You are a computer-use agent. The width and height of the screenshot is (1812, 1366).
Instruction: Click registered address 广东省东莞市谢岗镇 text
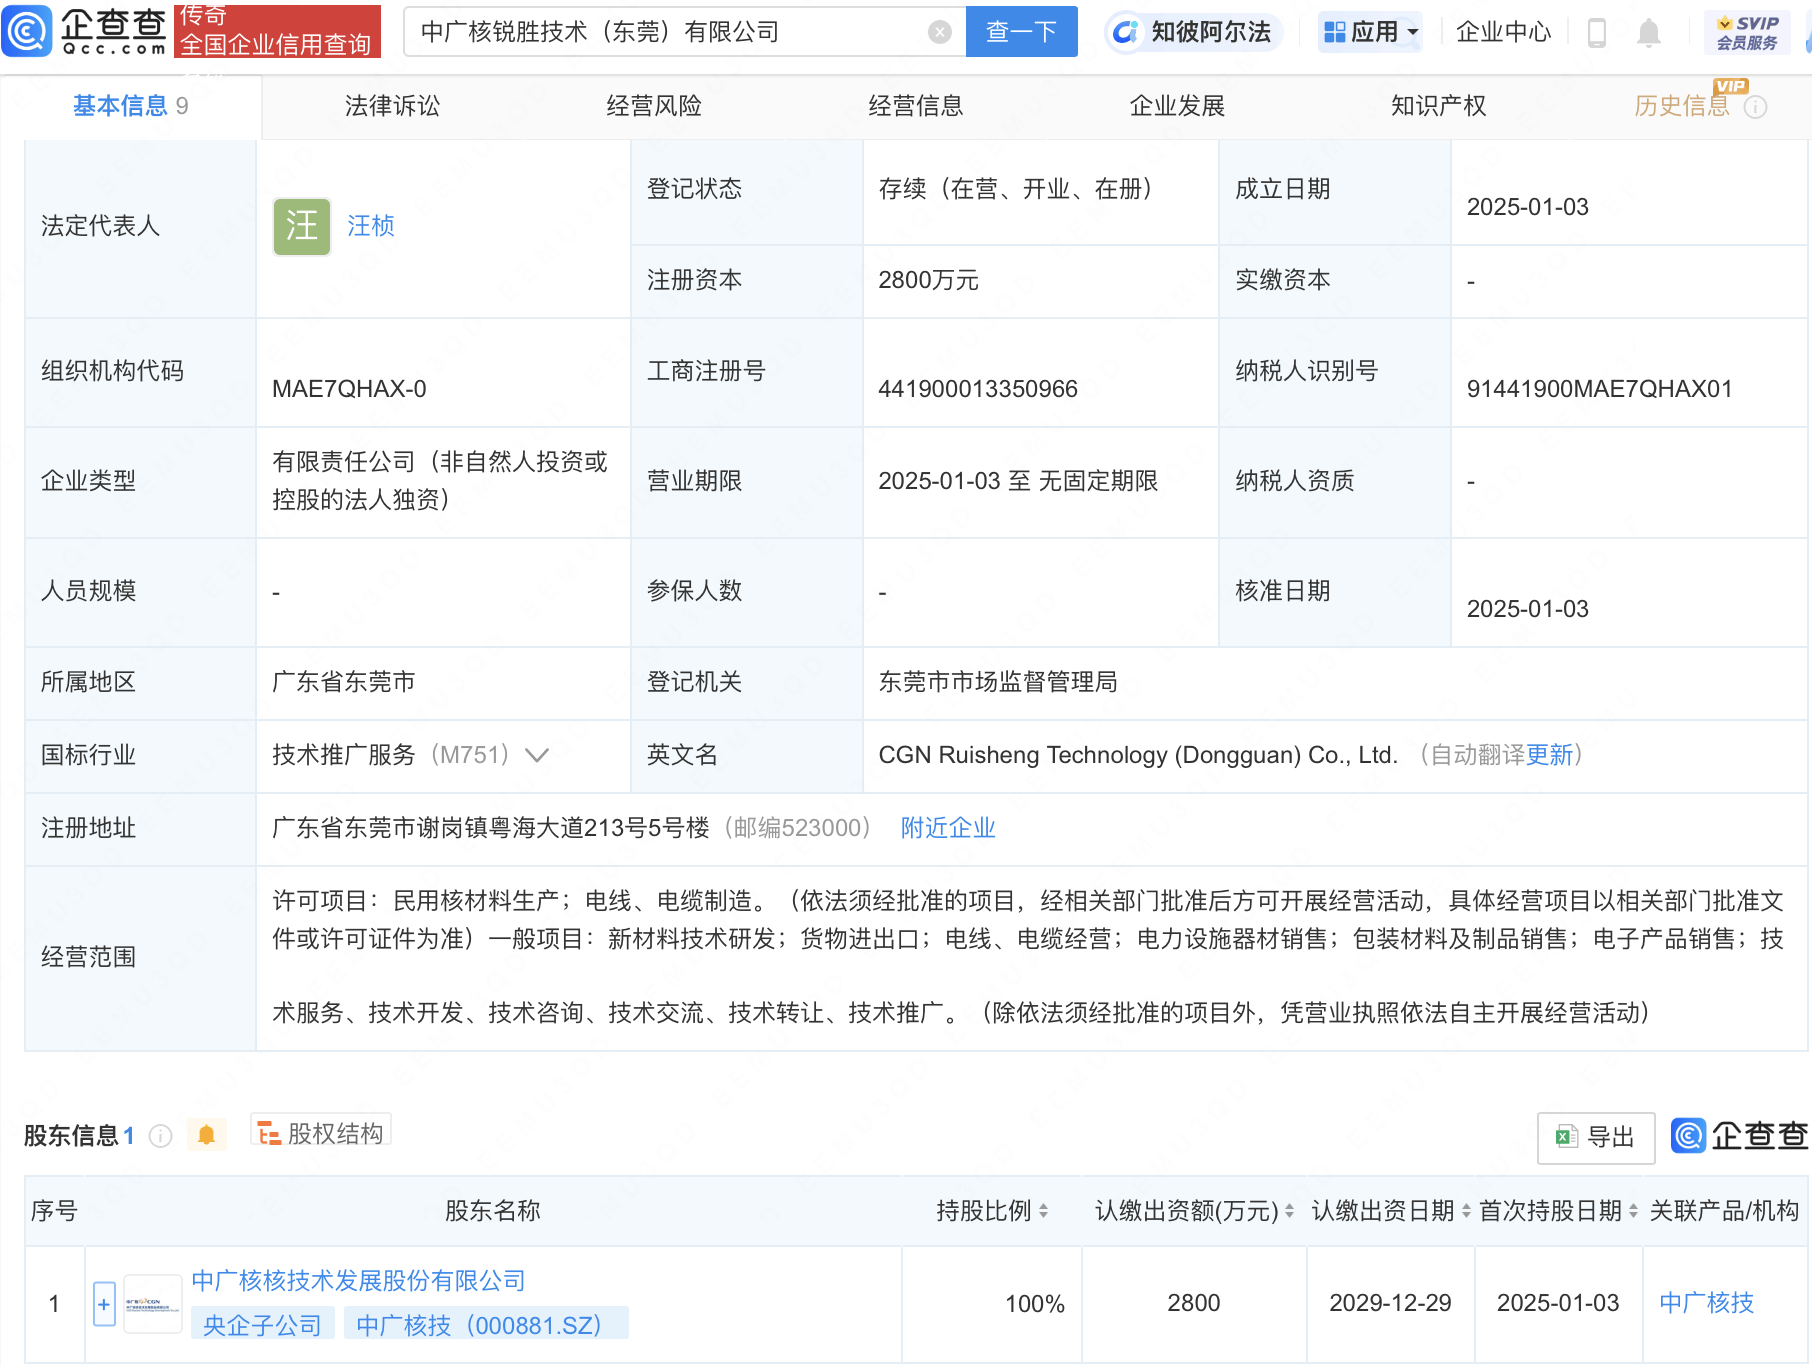(x=491, y=828)
